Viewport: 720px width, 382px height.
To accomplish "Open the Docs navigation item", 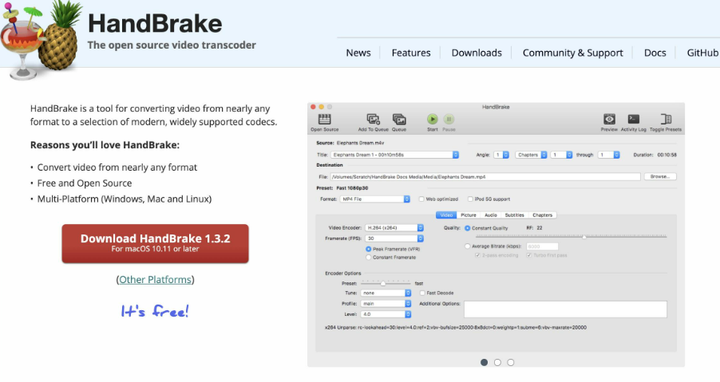I will [655, 53].
